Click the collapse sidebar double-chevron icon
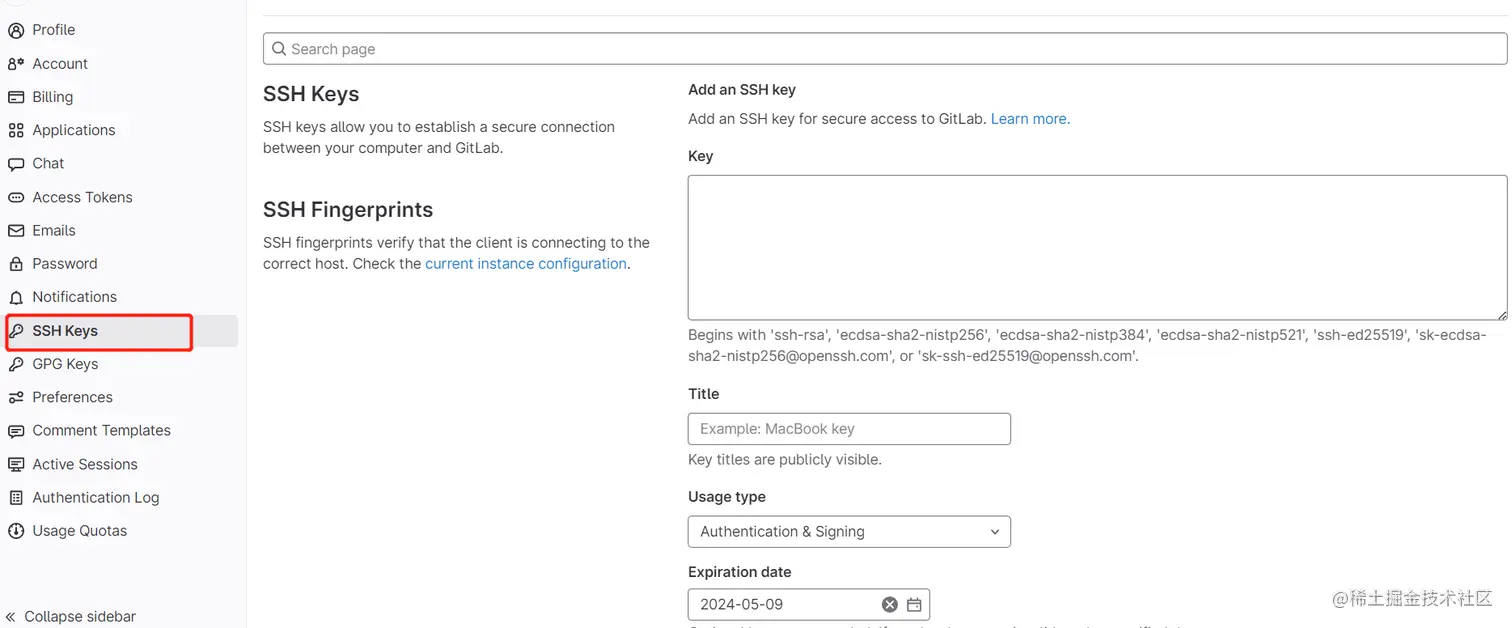 click(11, 617)
